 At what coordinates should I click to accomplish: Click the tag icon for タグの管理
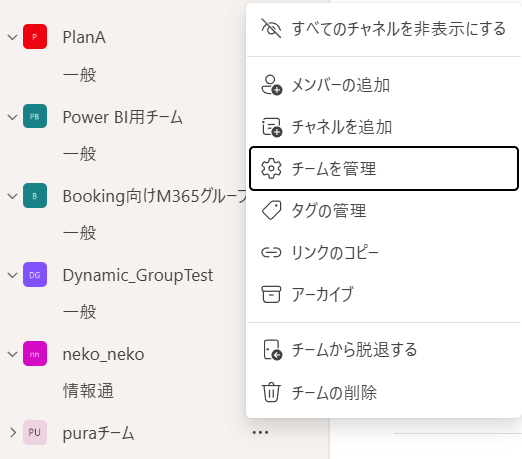[x=271, y=210]
